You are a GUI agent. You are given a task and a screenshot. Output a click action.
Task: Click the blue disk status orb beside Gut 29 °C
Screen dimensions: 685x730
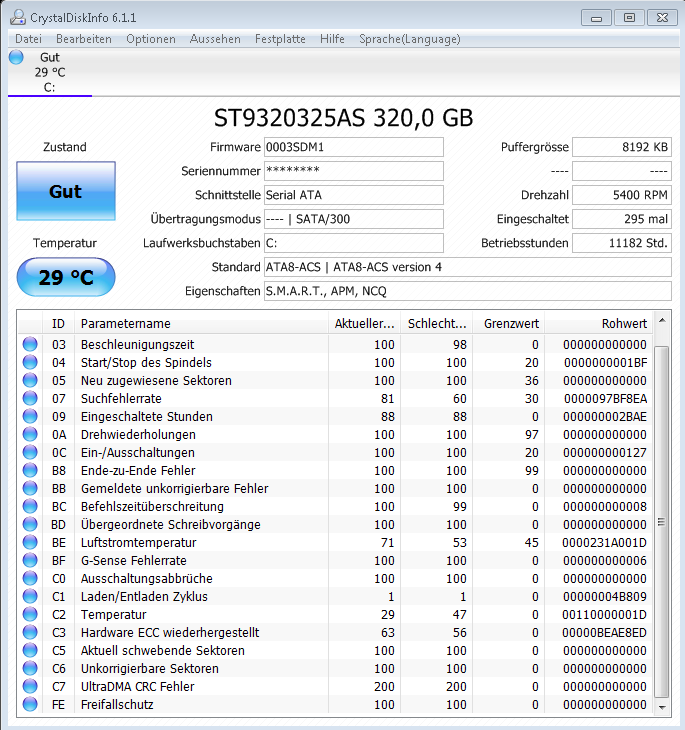pos(16,57)
